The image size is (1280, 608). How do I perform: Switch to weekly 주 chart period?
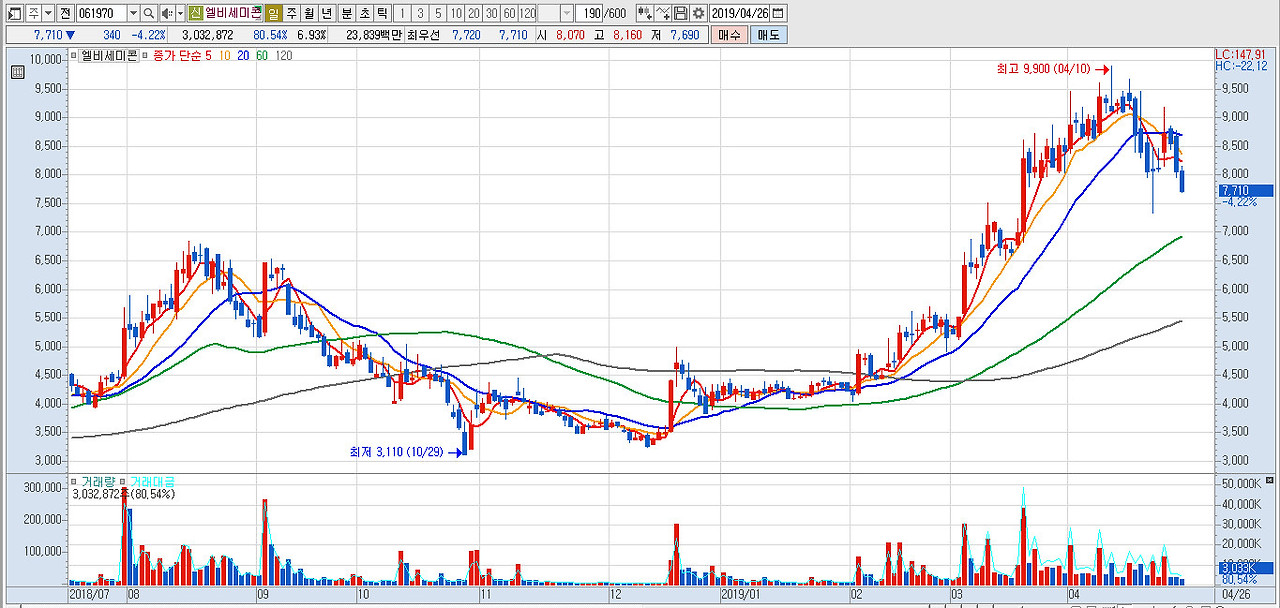[x=291, y=14]
